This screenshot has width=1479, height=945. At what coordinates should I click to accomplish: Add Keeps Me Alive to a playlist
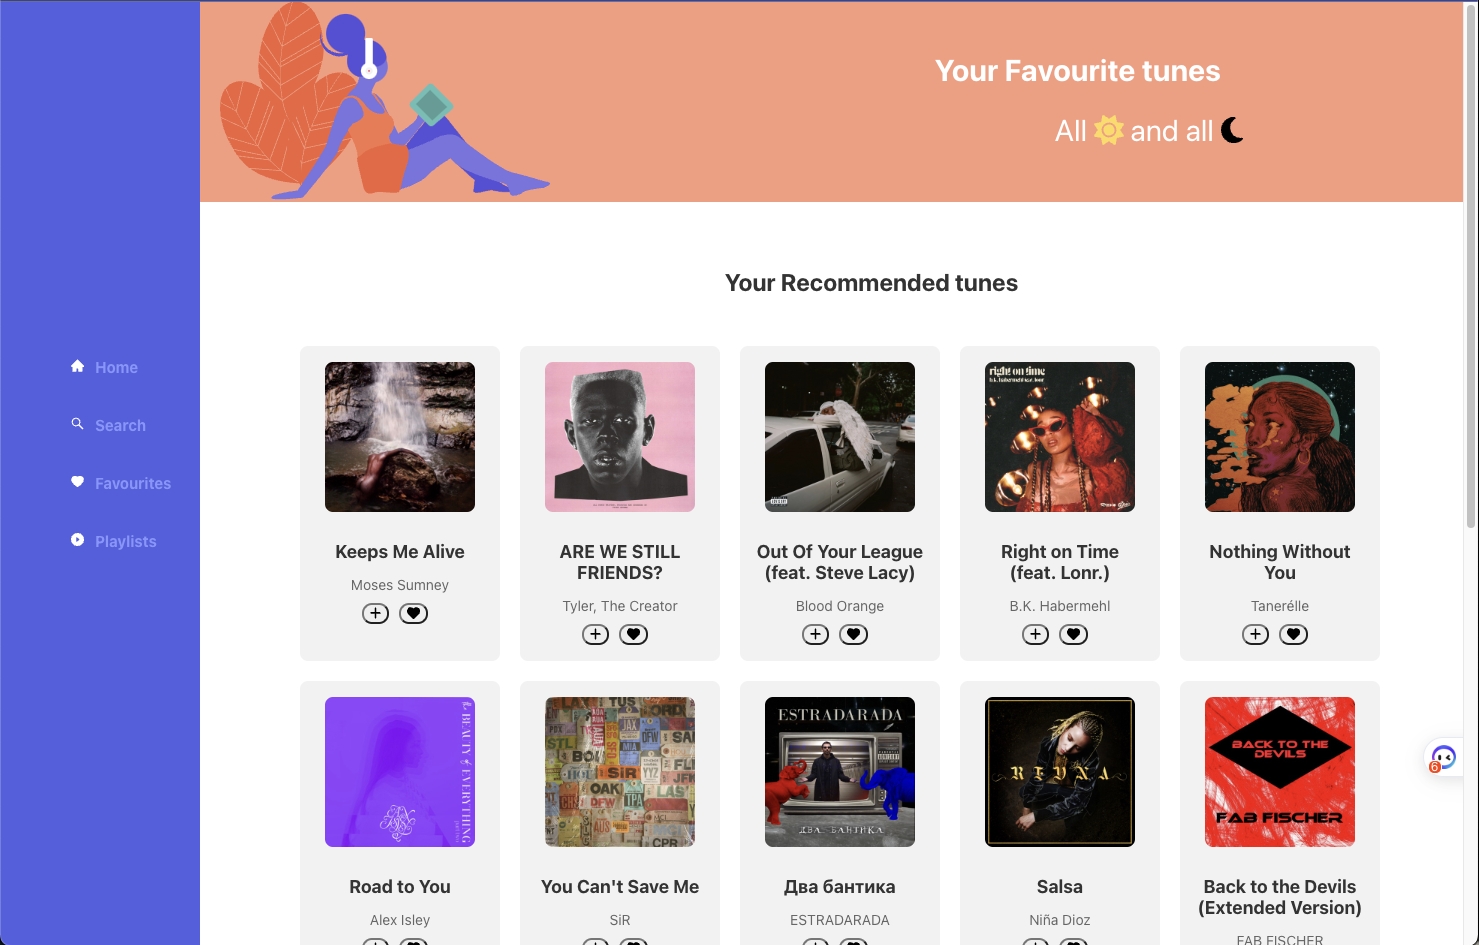pos(375,613)
